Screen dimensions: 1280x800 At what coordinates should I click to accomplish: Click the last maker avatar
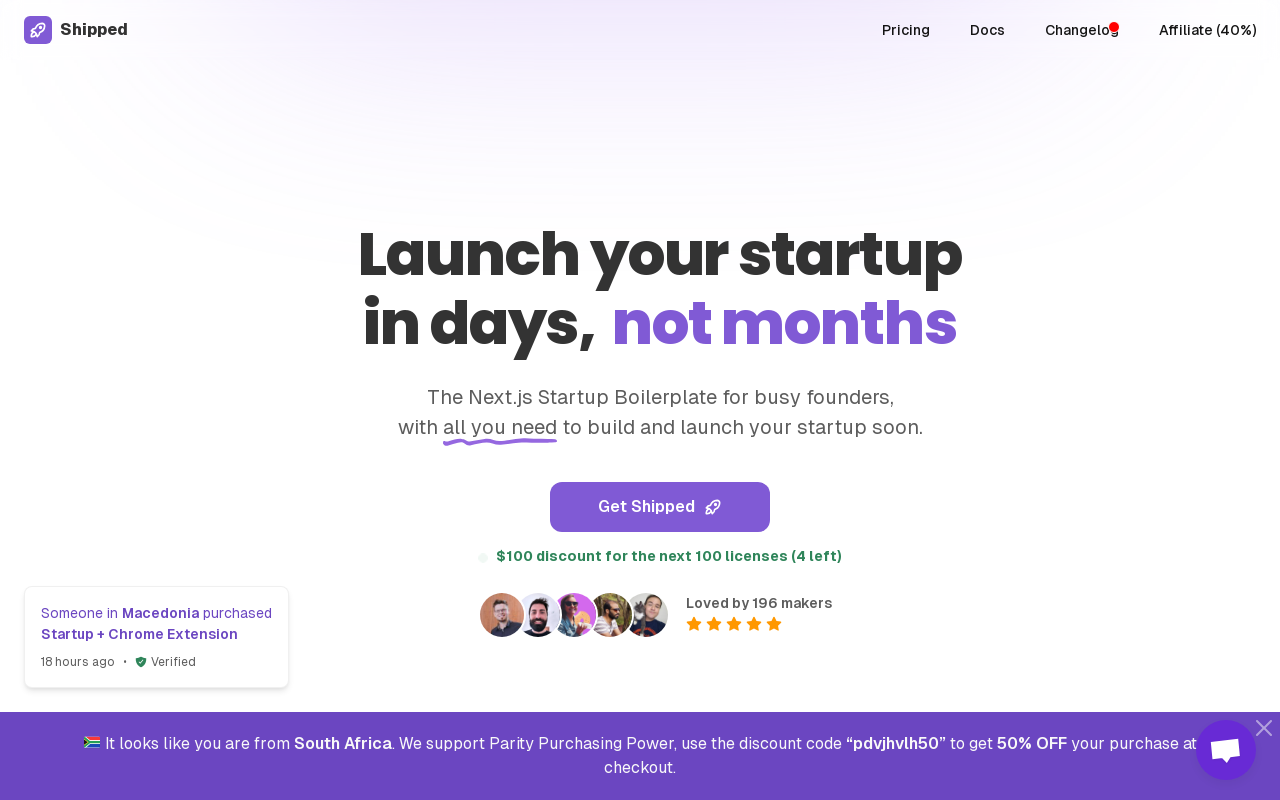[647, 615]
